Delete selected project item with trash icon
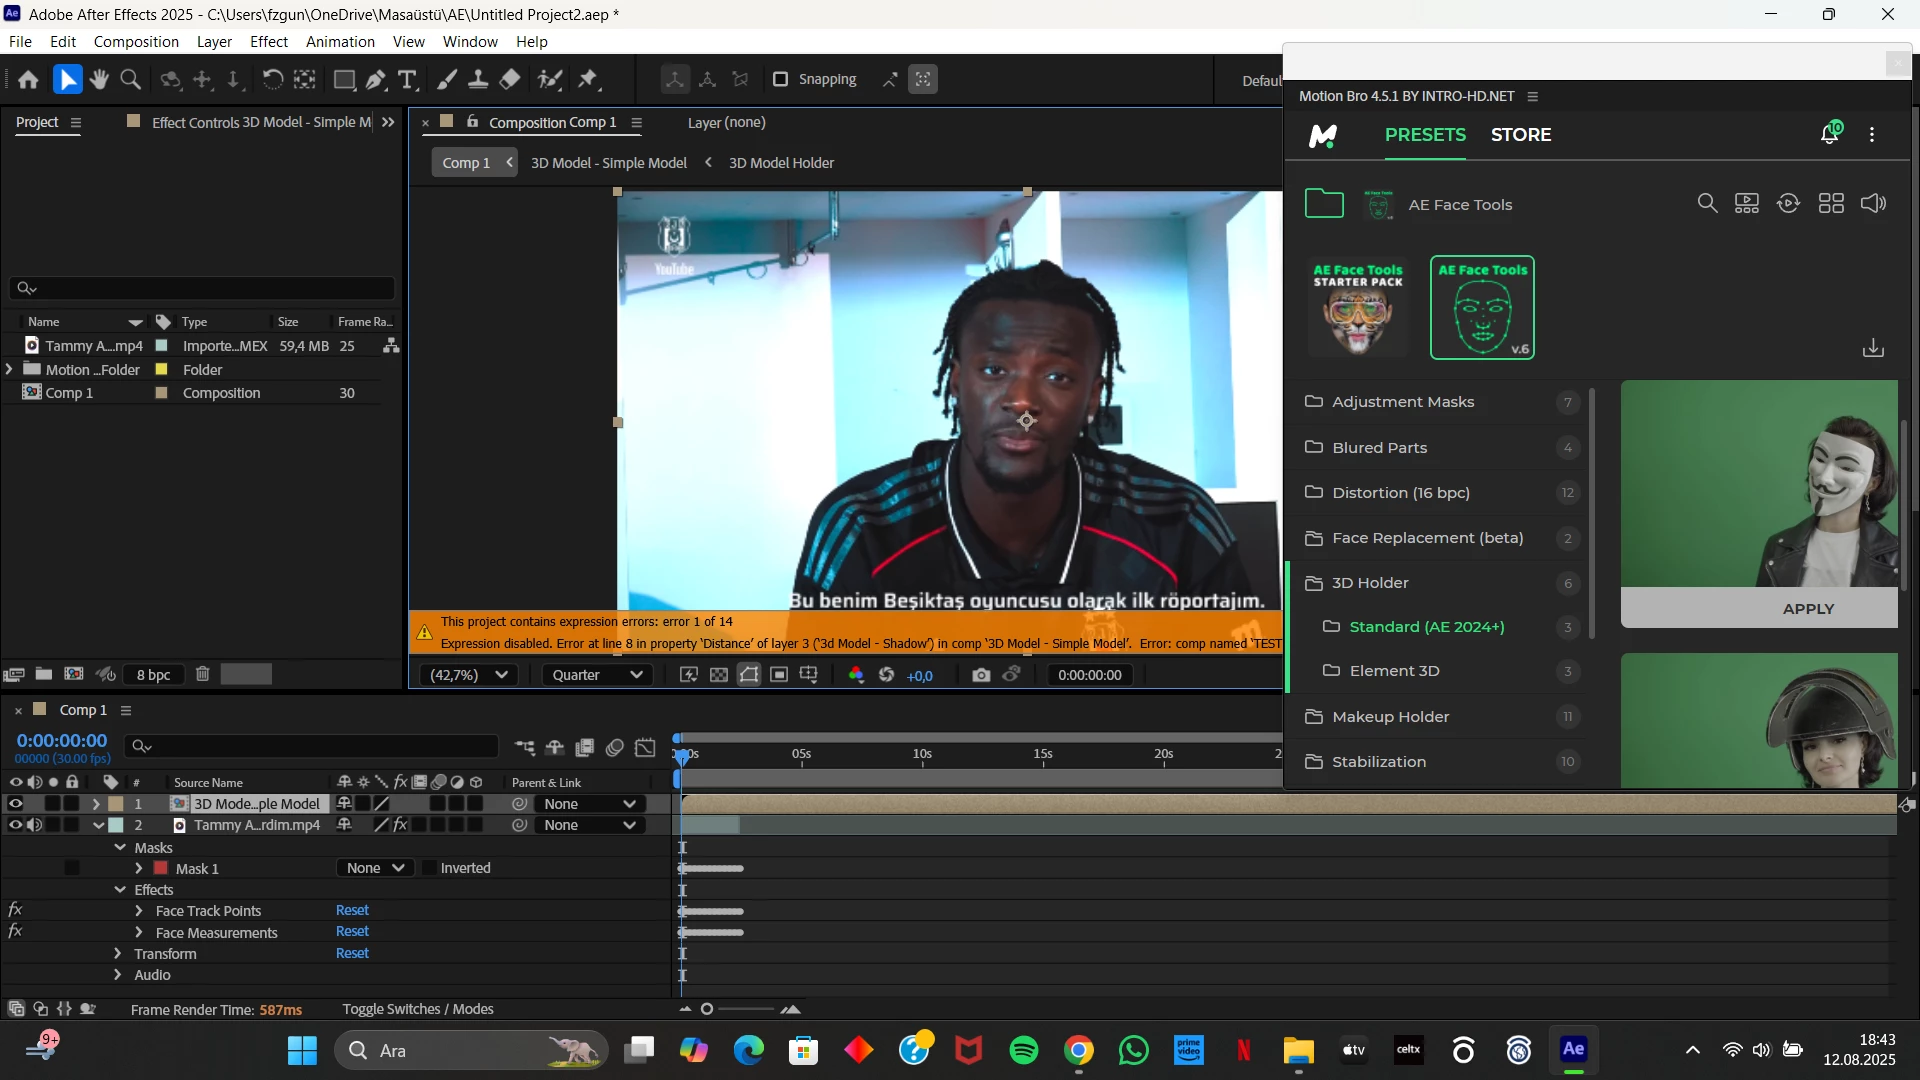Screen dimensions: 1920x1080 coord(202,674)
